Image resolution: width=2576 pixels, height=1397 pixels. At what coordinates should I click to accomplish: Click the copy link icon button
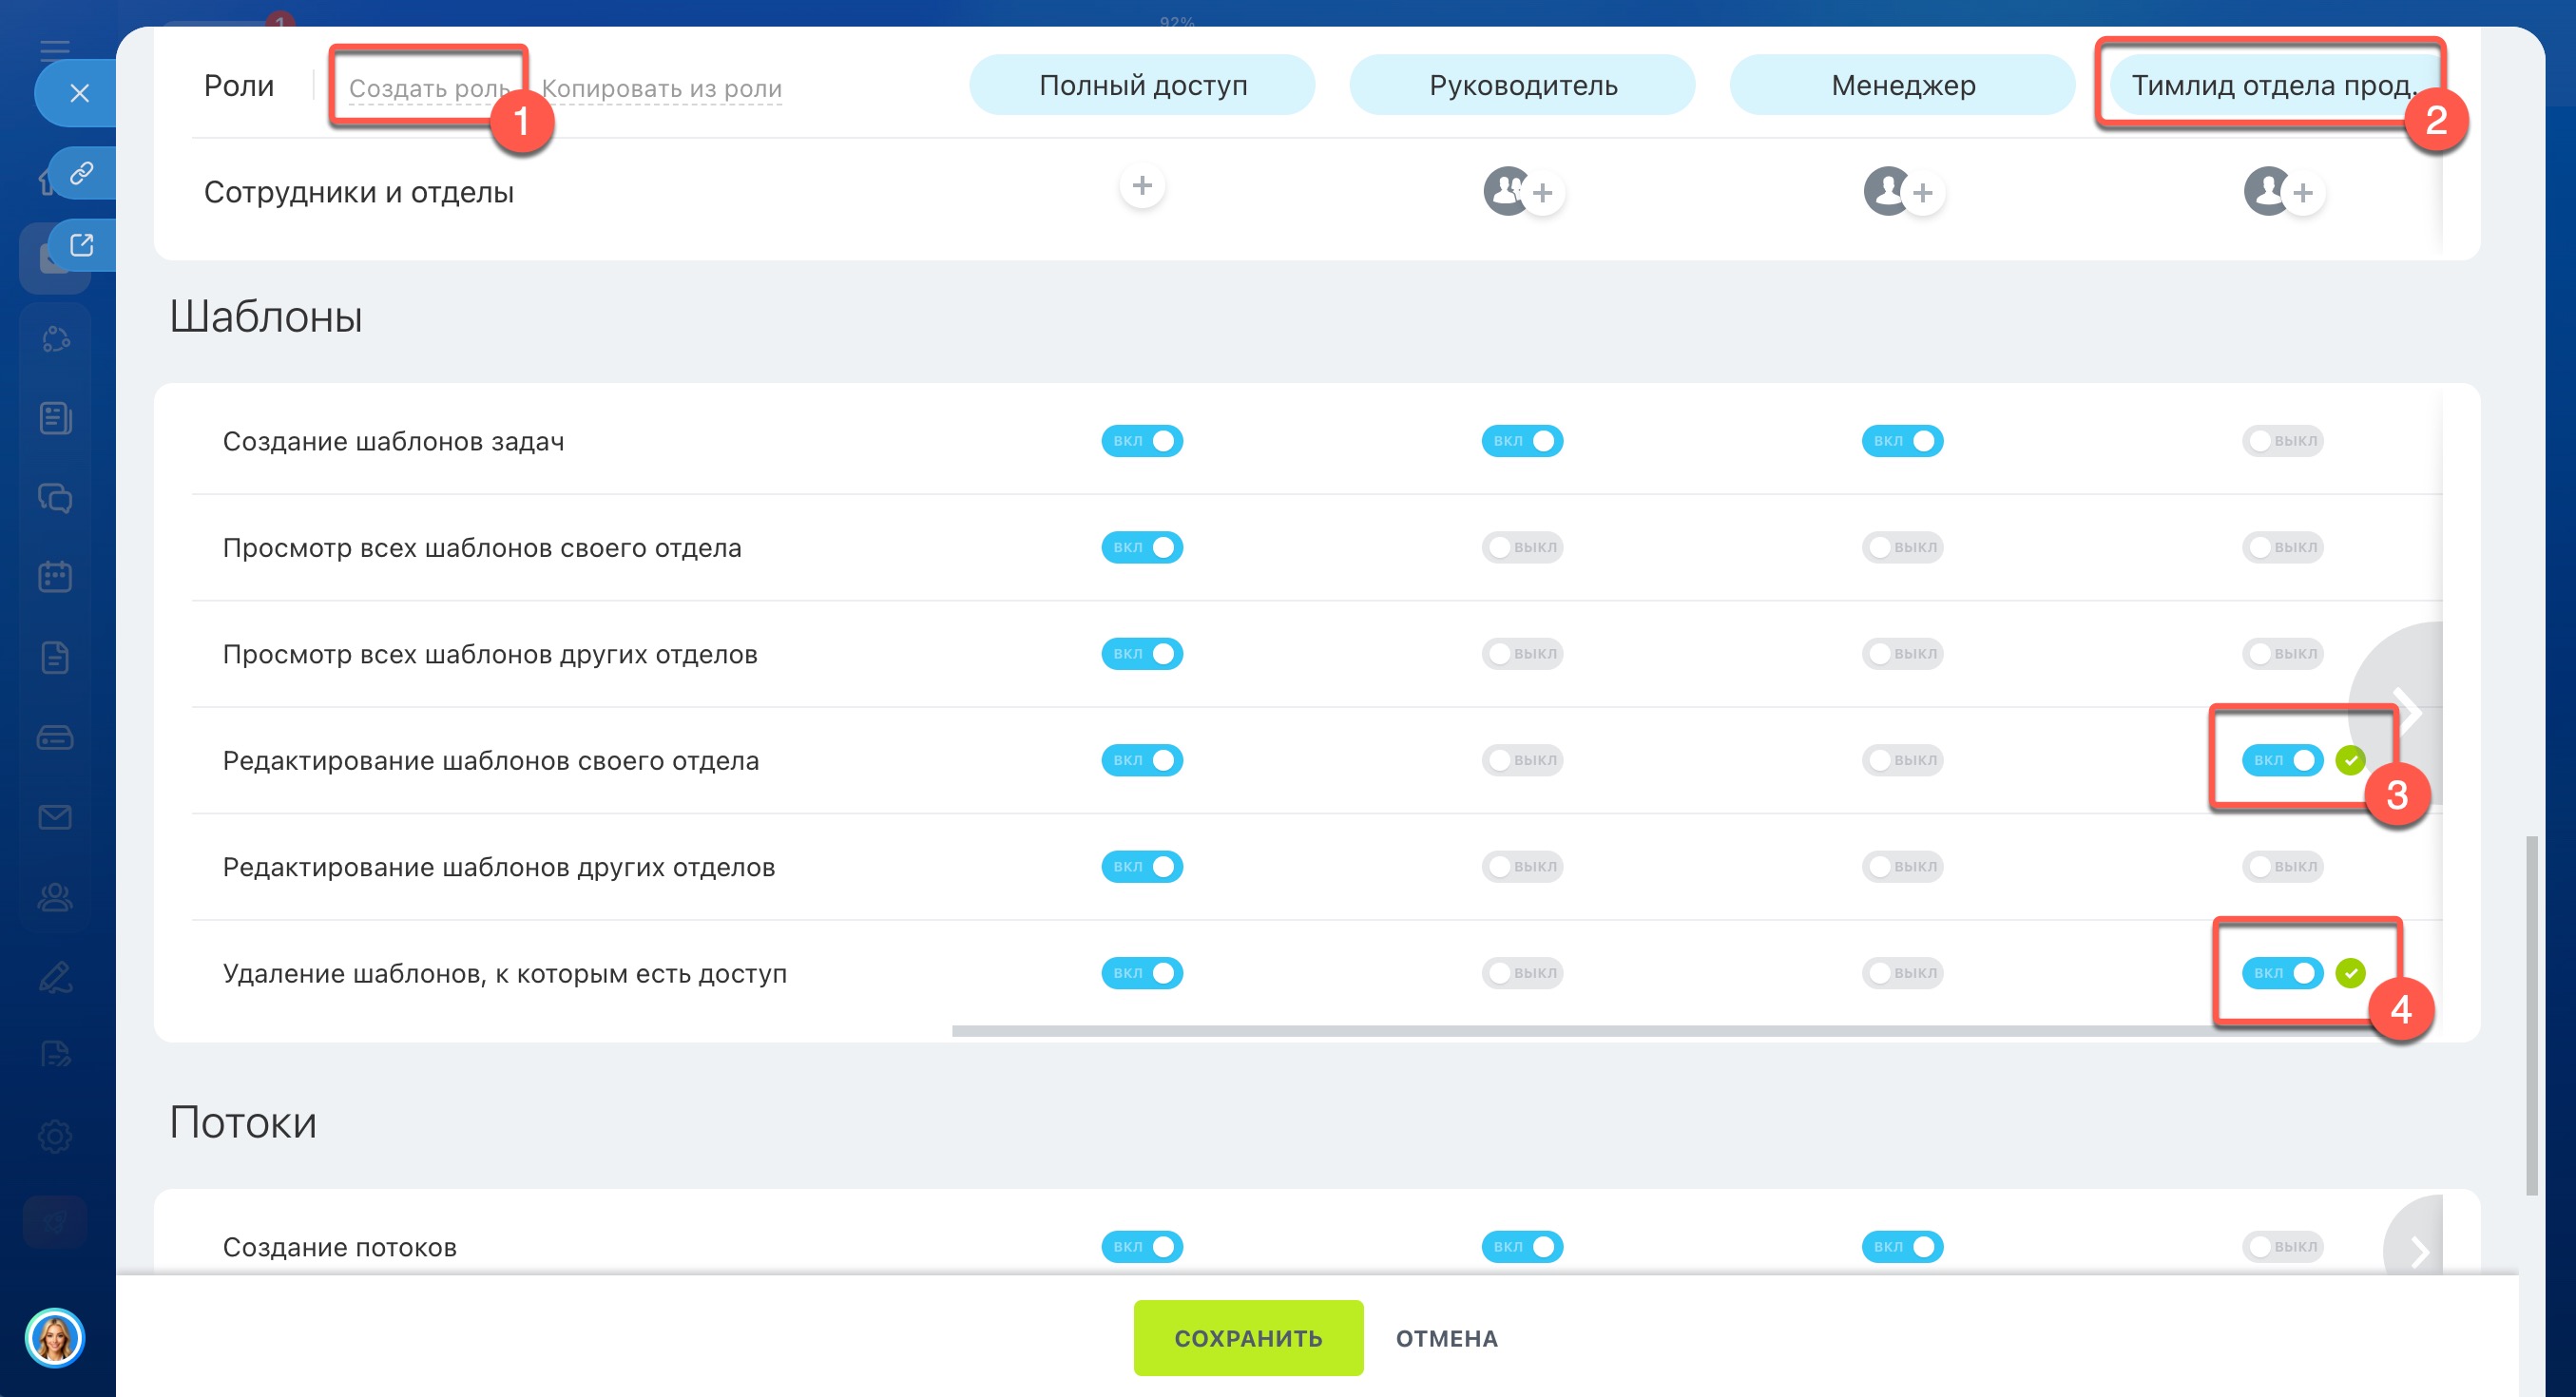[82, 173]
